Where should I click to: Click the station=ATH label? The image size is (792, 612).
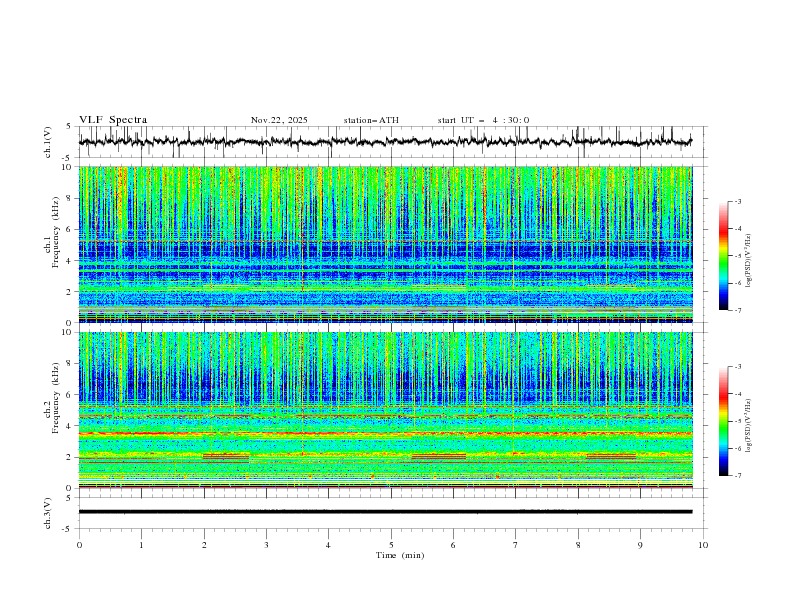tap(371, 120)
